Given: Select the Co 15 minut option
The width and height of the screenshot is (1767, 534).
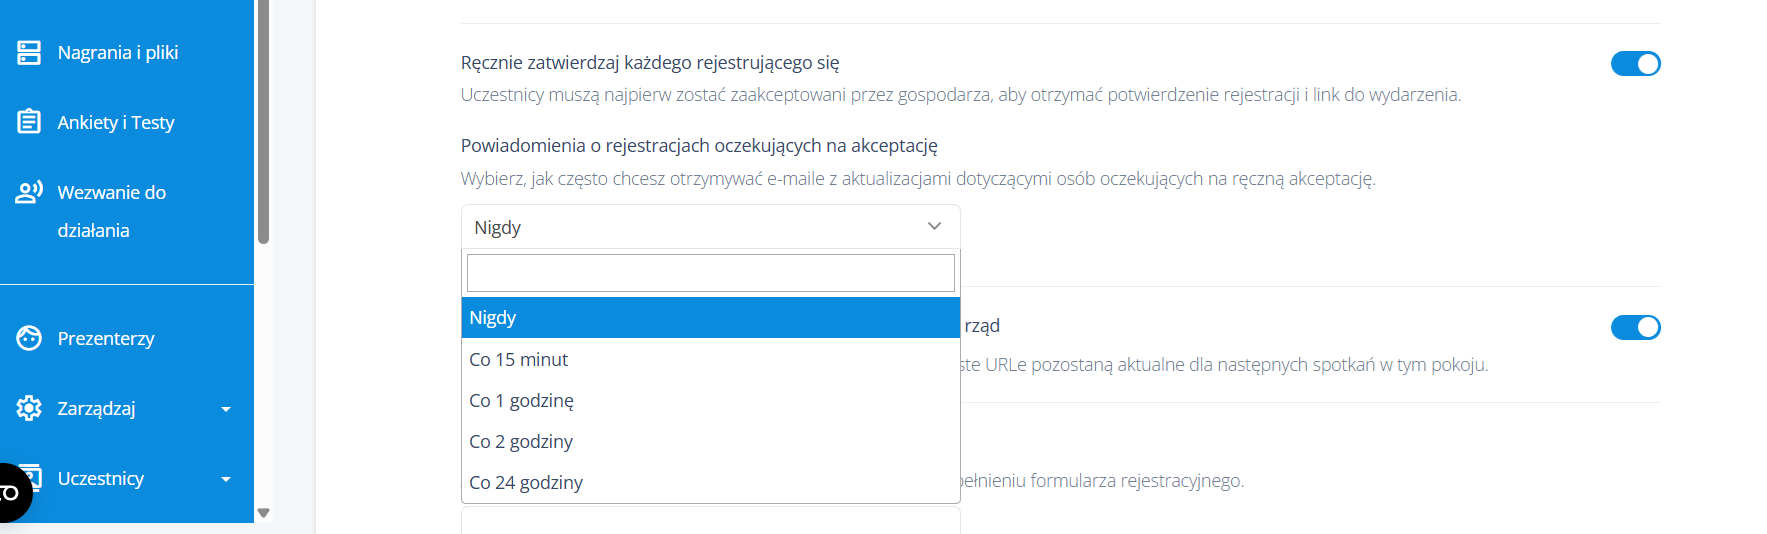Looking at the screenshot, I should pos(710,359).
